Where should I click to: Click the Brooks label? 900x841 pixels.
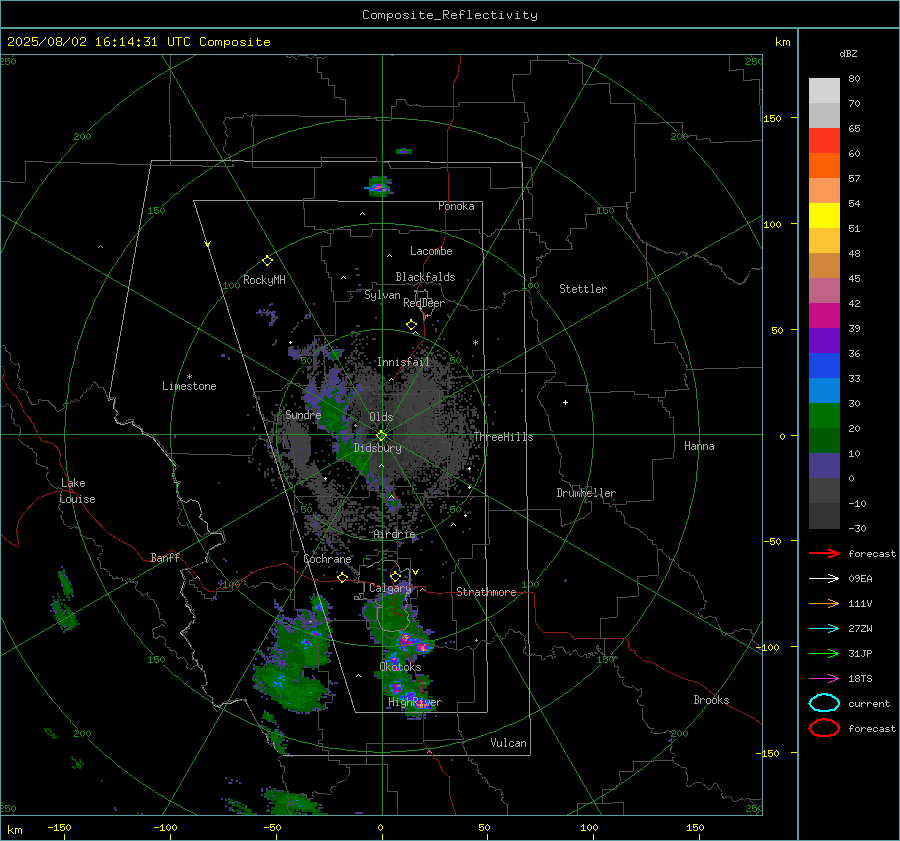(711, 700)
